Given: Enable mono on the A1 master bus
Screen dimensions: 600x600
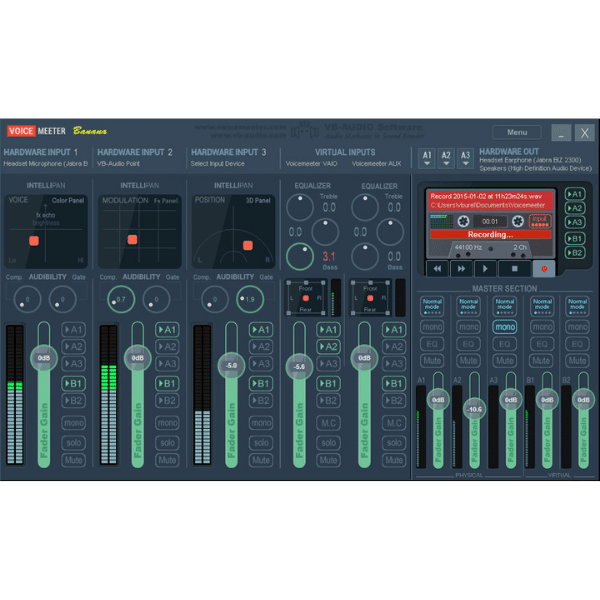Looking at the screenshot, I should pos(432,327).
